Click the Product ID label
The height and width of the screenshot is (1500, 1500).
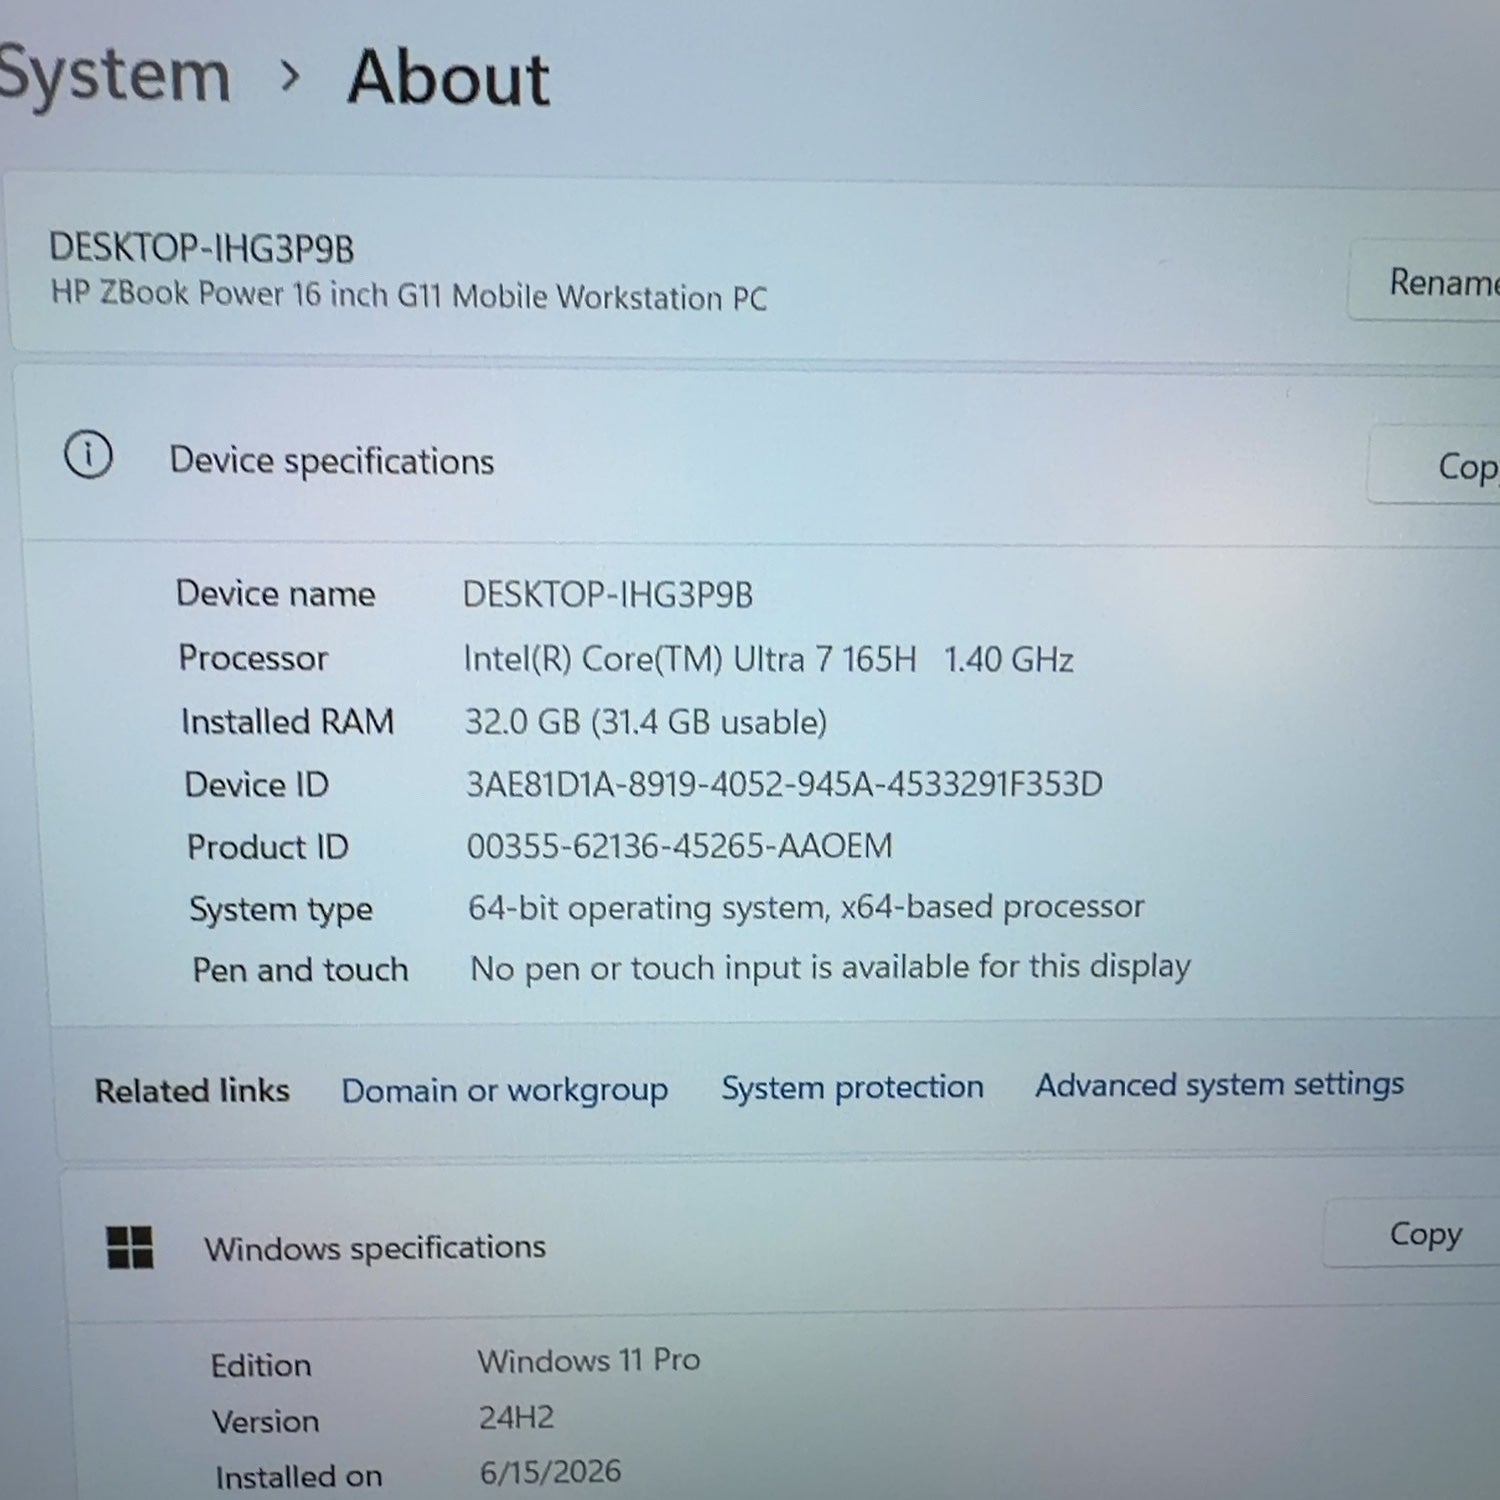click(x=268, y=847)
